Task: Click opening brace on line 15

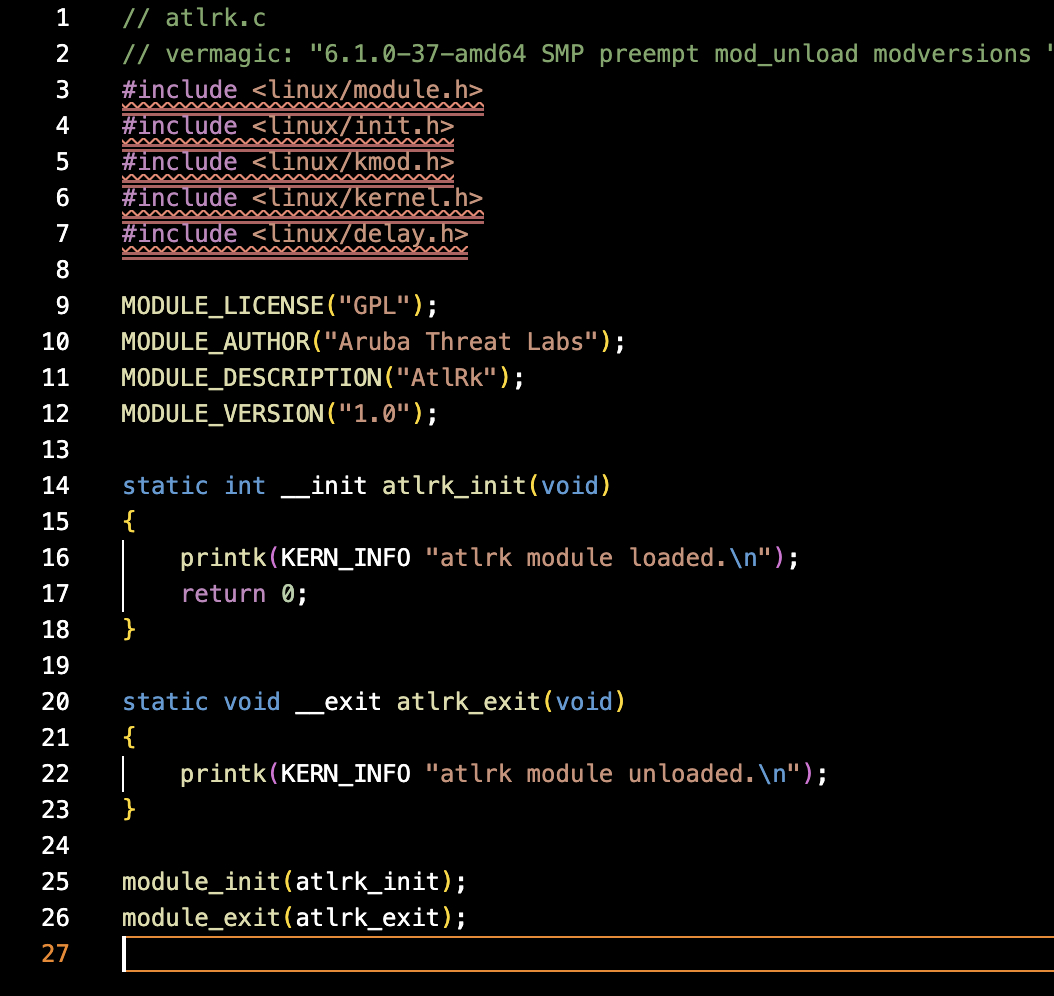Action: [x=129, y=522]
